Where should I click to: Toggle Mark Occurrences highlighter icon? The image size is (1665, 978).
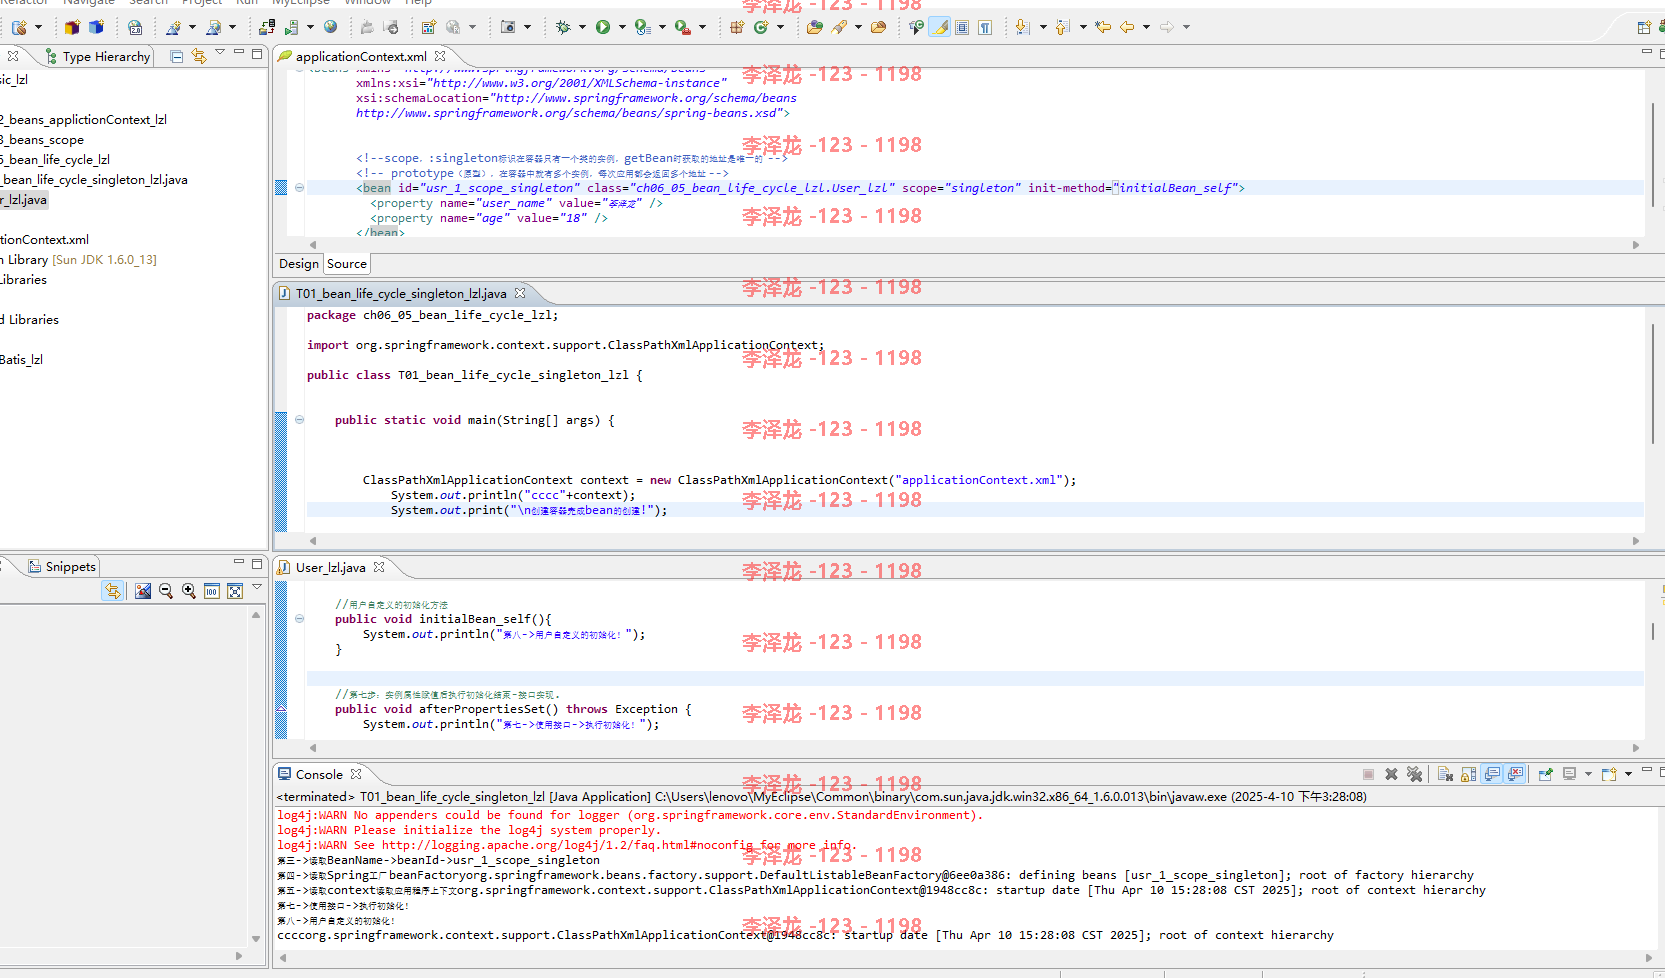tap(940, 27)
